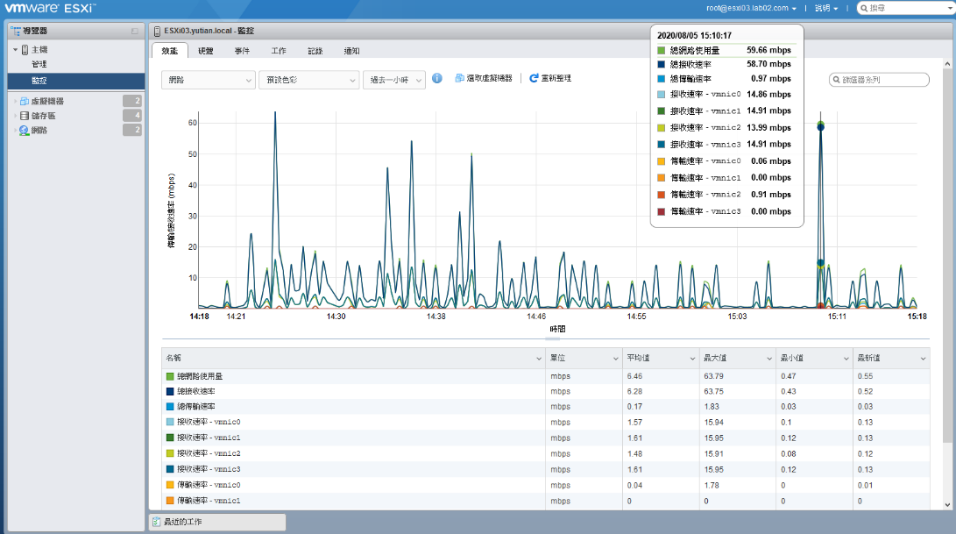The image size is (956, 534).
Task: Click the 選取虛擬機器 select VMs icon
Action: [460, 78]
